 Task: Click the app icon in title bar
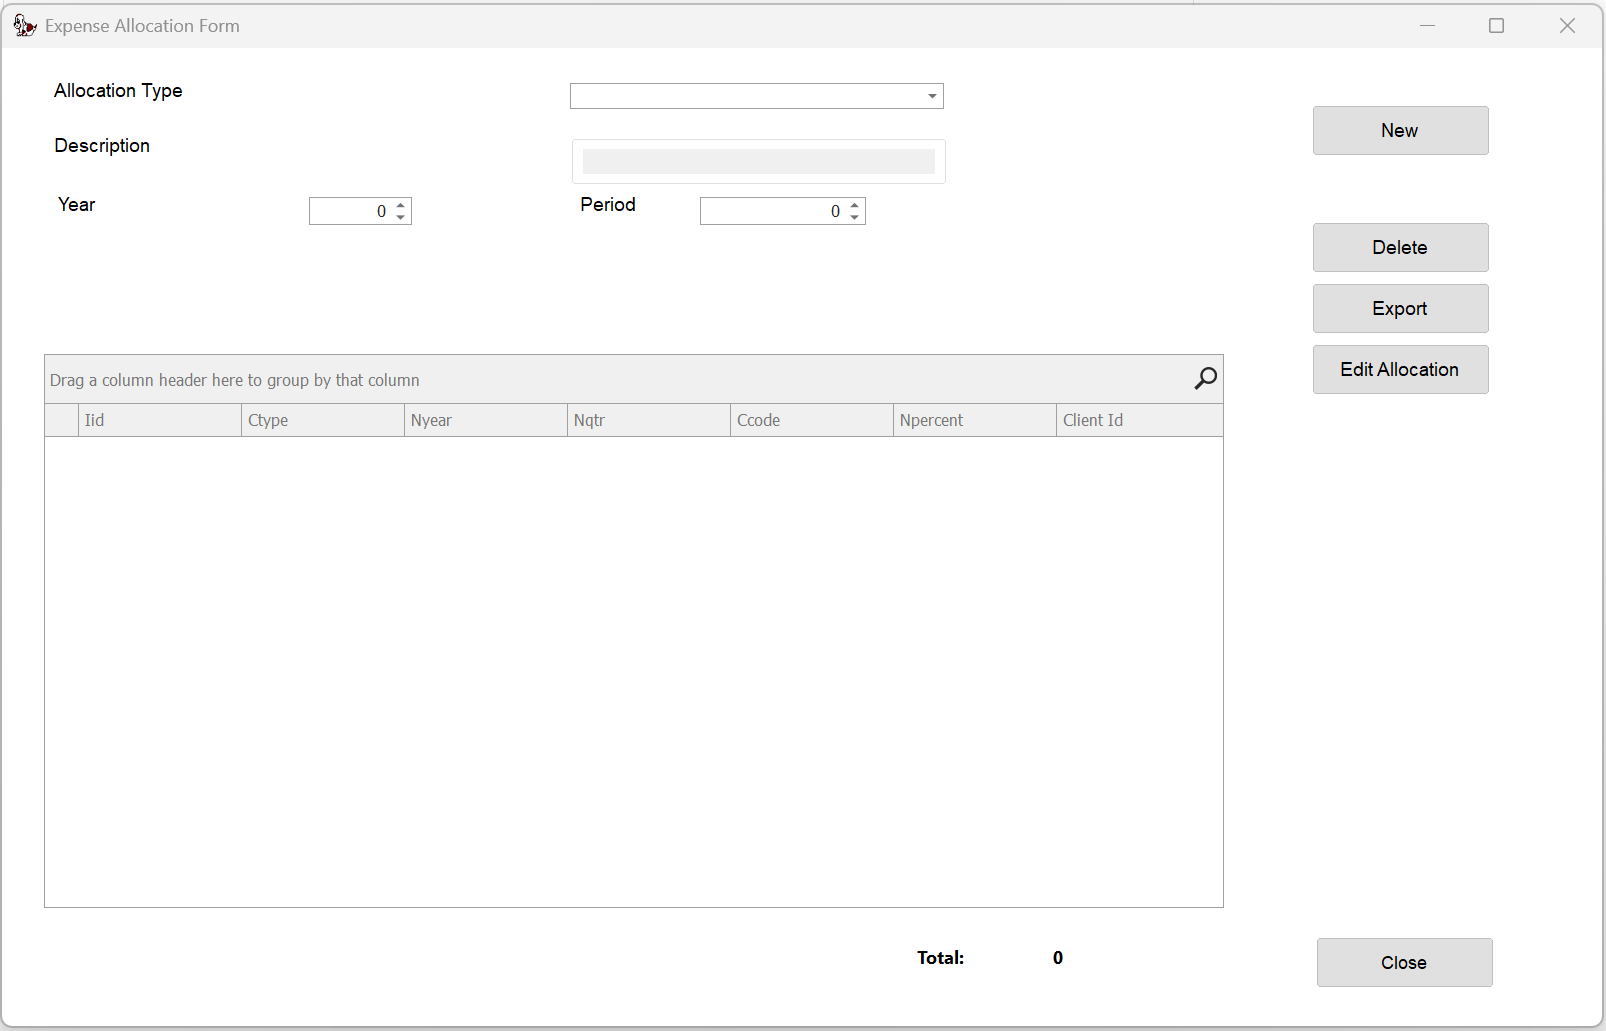pyautogui.click(x=25, y=25)
